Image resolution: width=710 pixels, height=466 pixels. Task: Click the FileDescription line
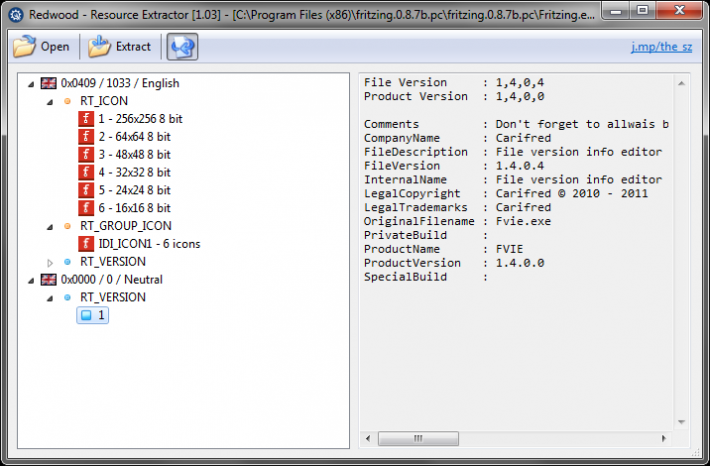(x=513, y=152)
